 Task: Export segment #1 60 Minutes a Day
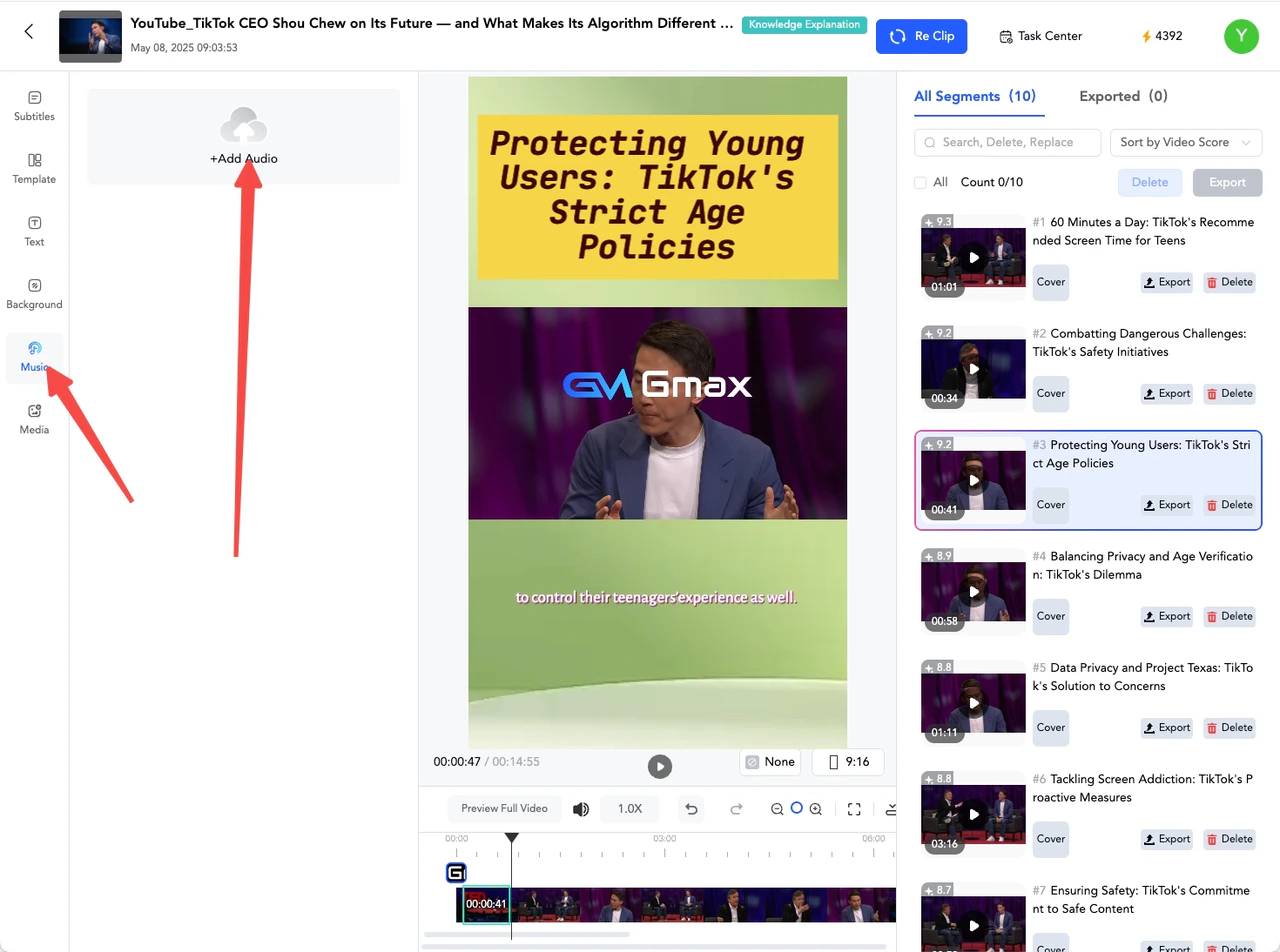click(x=1167, y=282)
